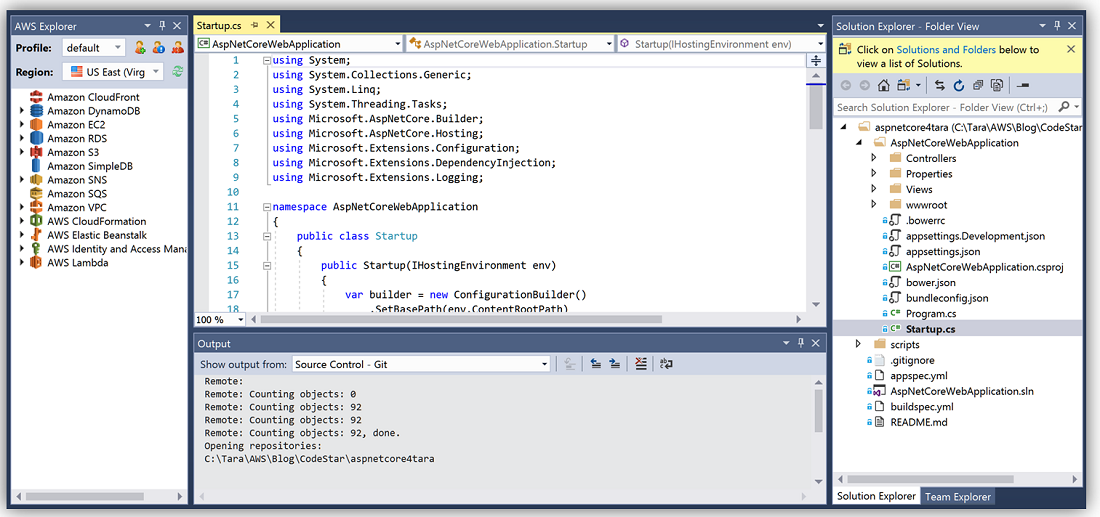Switch to the Team Explorer tab

point(957,496)
